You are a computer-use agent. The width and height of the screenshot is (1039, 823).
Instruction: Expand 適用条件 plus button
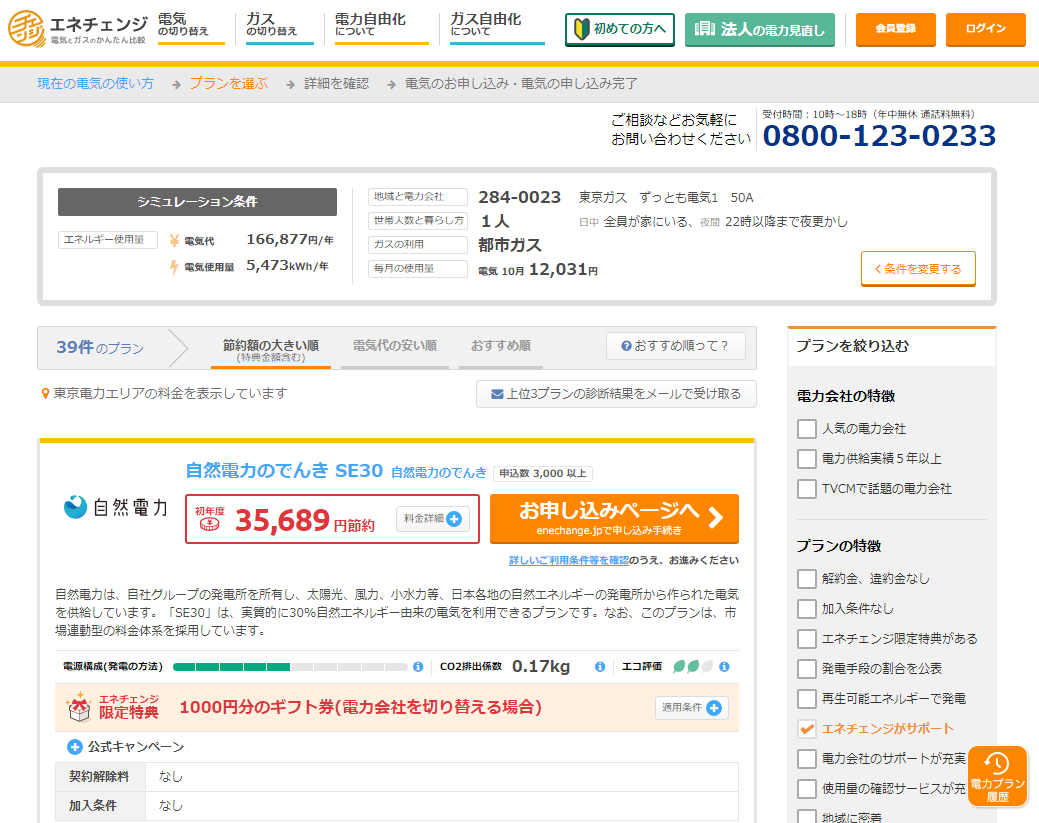coord(692,708)
